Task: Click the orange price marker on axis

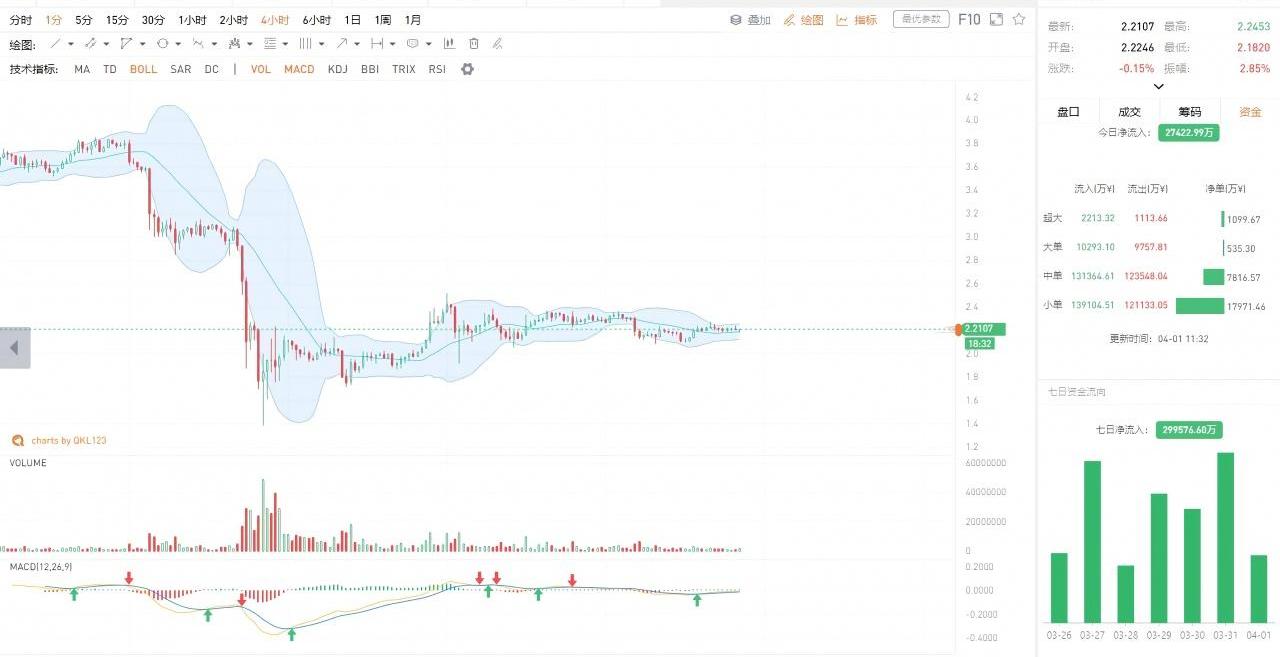Action: point(958,329)
